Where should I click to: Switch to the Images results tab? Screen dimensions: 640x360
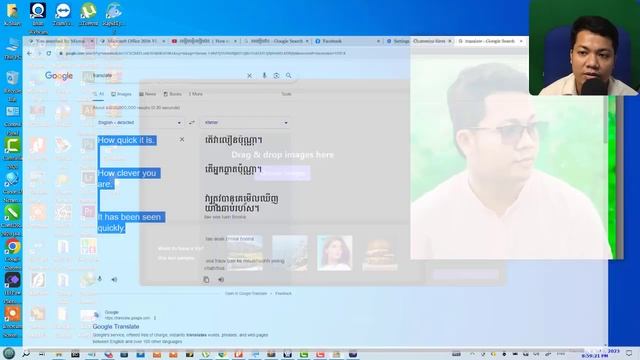pyautogui.click(x=121, y=94)
